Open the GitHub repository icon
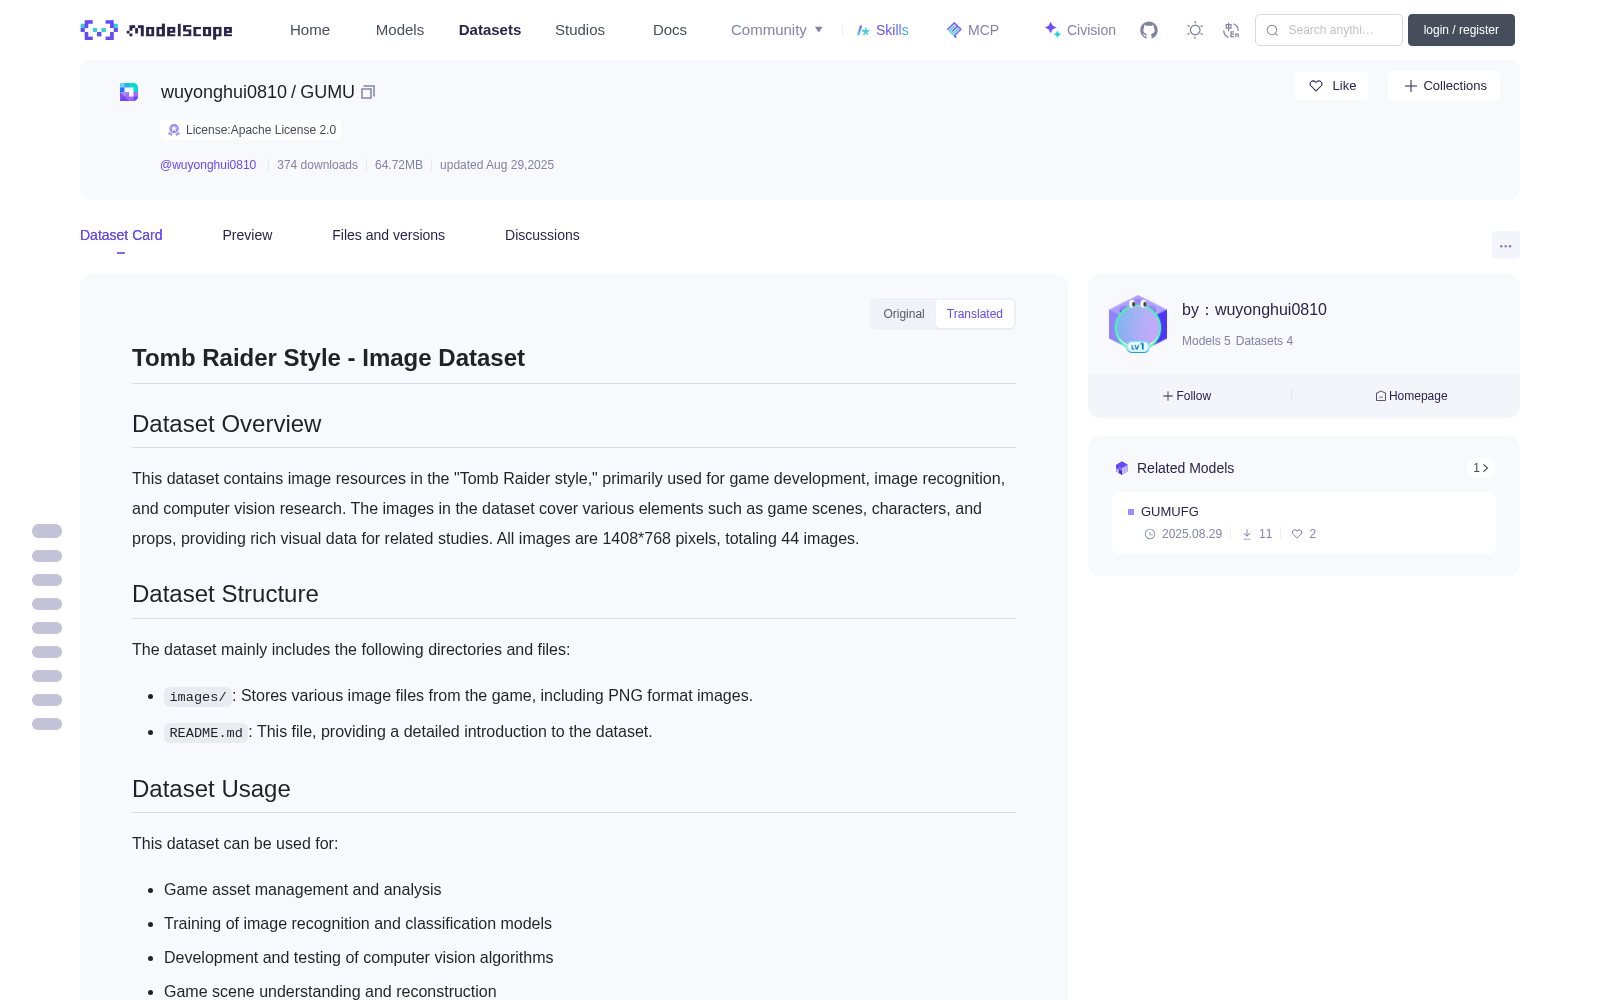Image resolution: width=1600 pixels, height=1000 pixels. [x=1149, y=30]
